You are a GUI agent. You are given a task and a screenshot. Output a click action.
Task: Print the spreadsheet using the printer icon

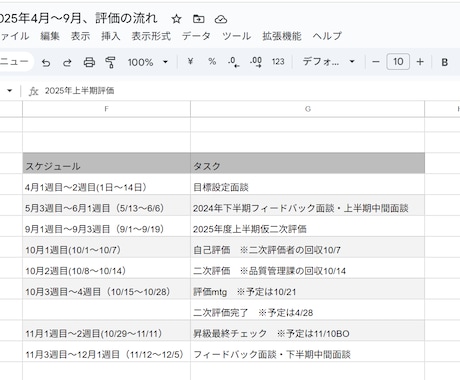click(x=89, y=62)
